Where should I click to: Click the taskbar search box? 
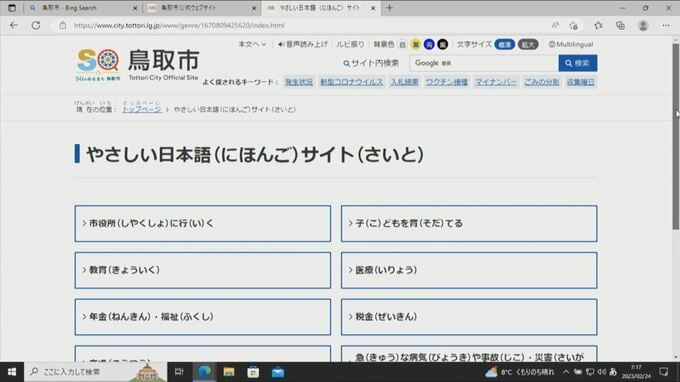click(x=95, y=372)
